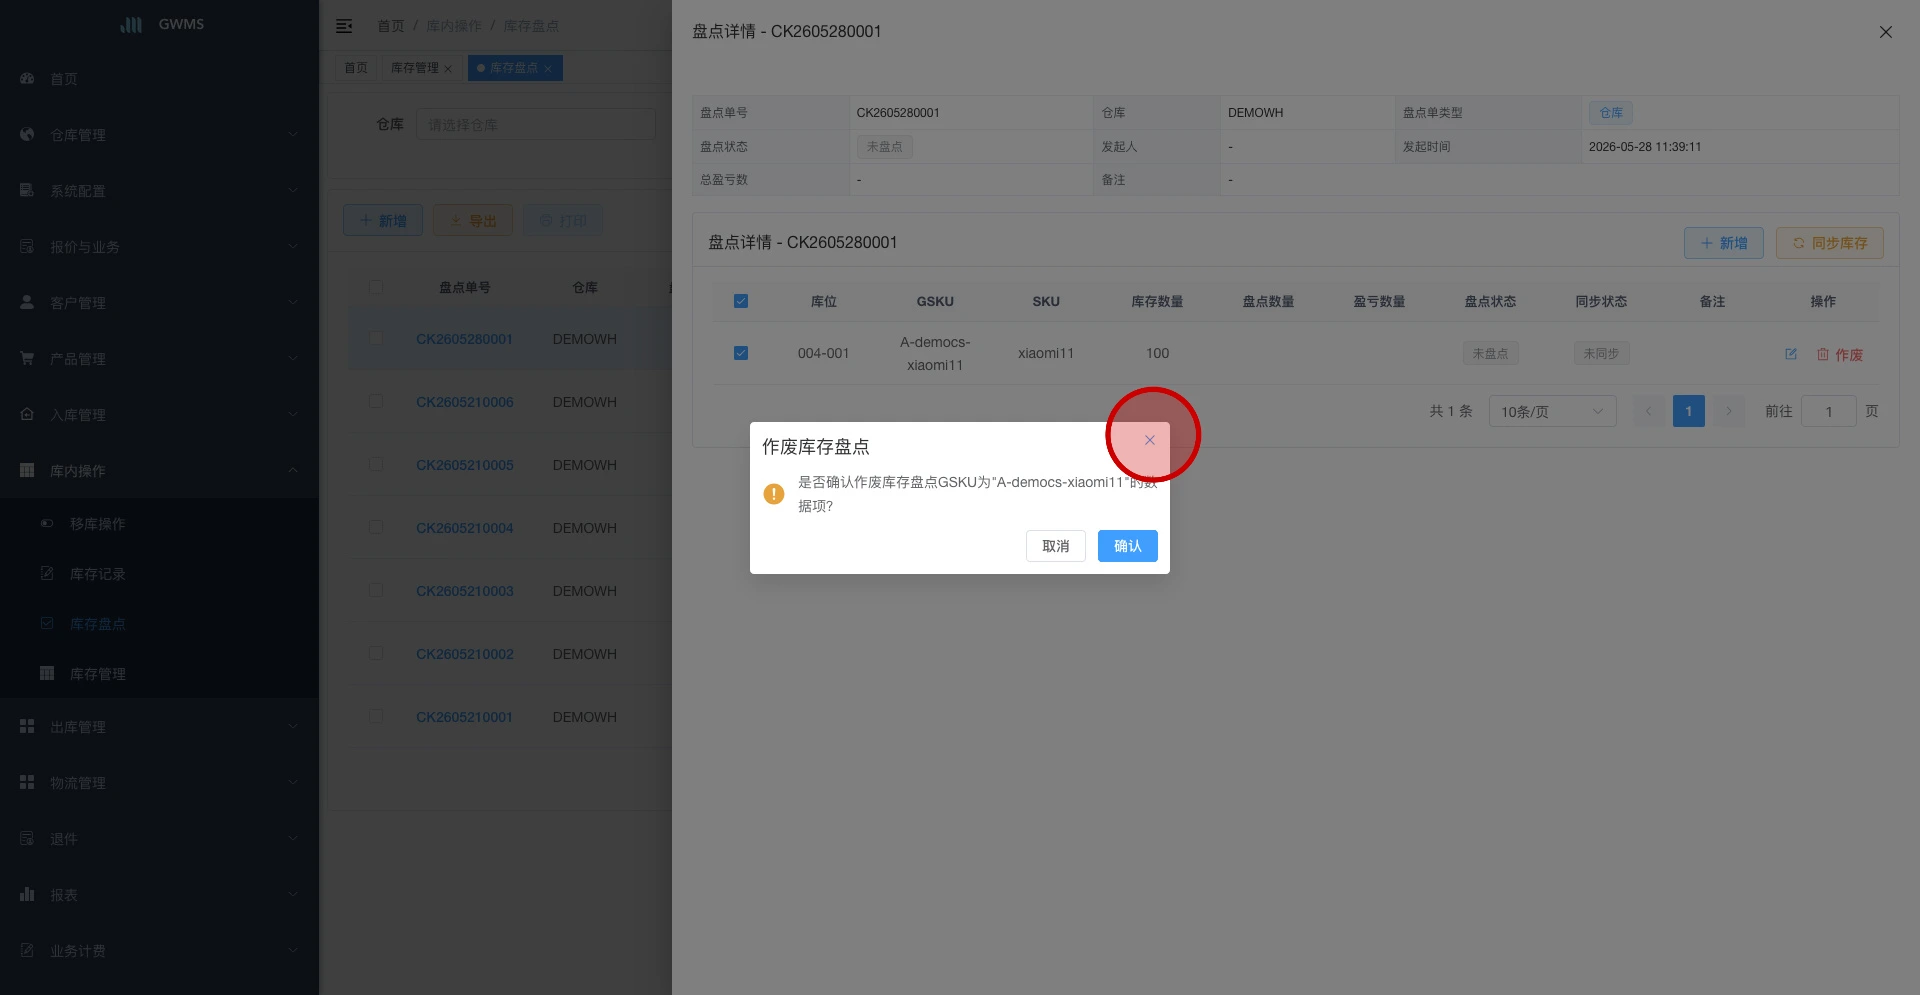The height and width of the screenshot is (995, 1920).
Task: Expand 入库管理 sidebar menu
Action: (x=160, y=415)
